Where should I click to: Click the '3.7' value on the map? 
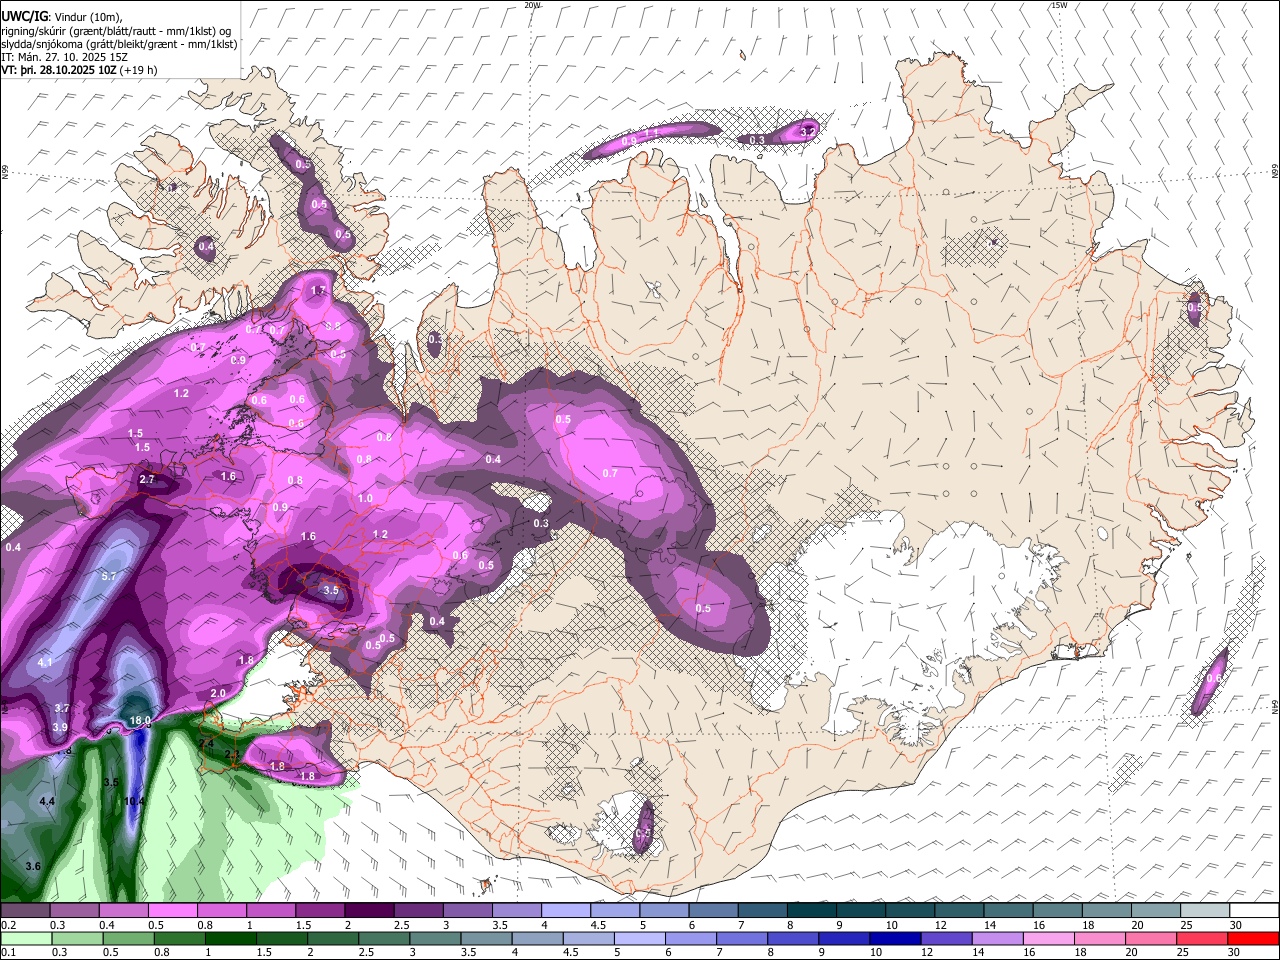61,708
